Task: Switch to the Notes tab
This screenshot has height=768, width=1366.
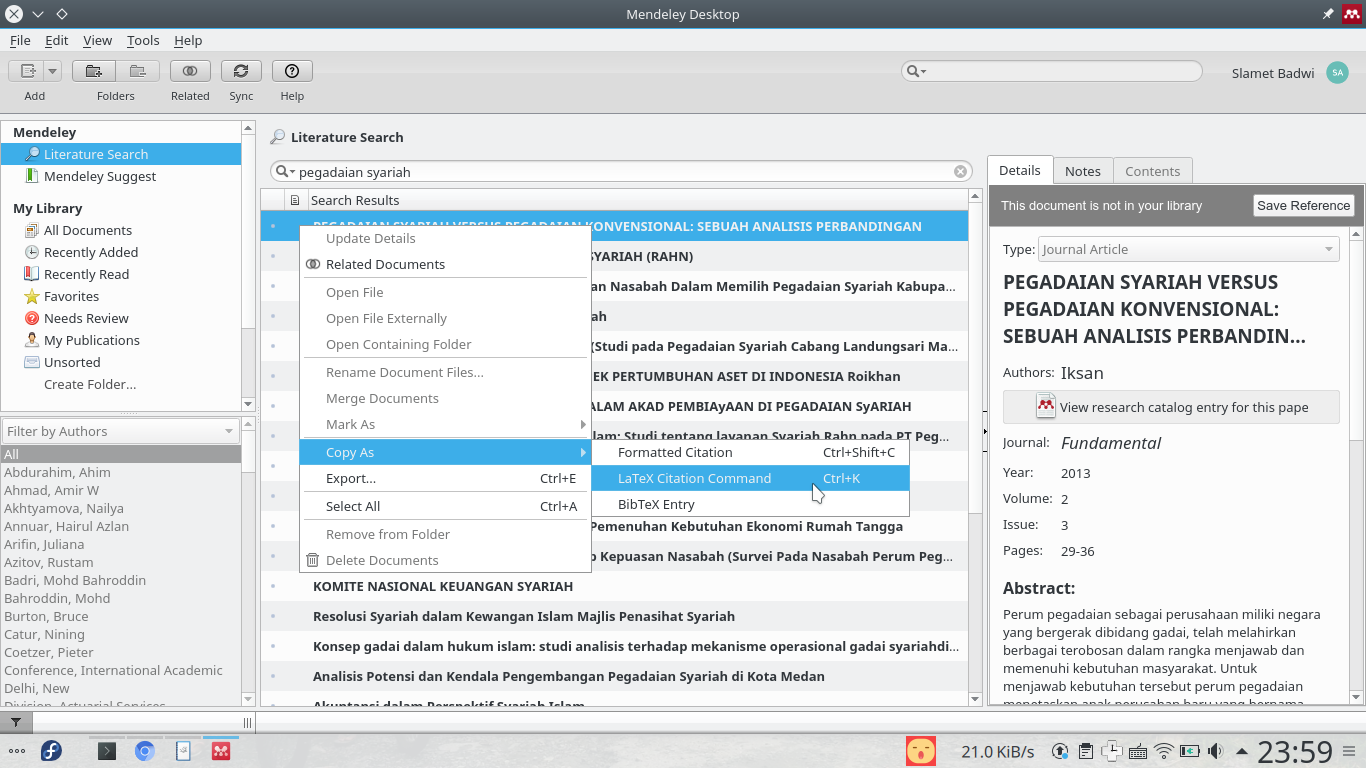Action: [1082, 171]
